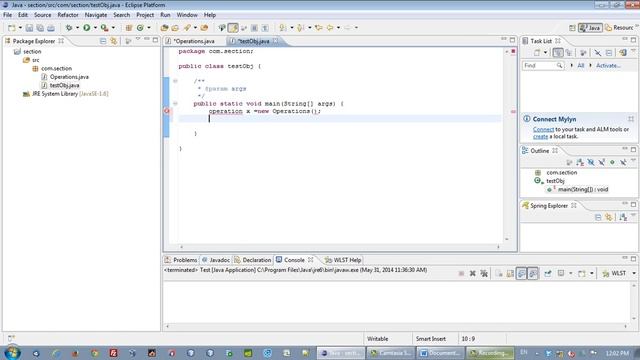Click the Debug bug icon
This screenshot has width=640, height=360.
click(69, 28)
